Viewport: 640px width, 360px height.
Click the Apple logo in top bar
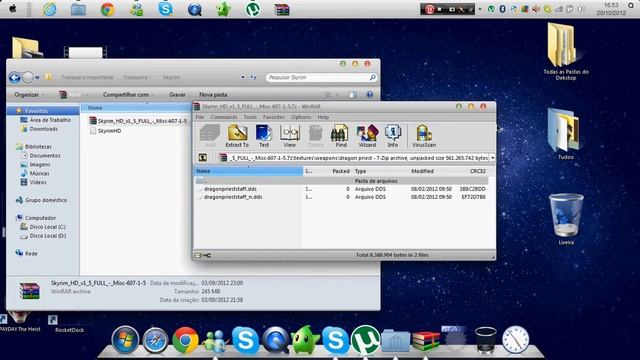[13, 9]
